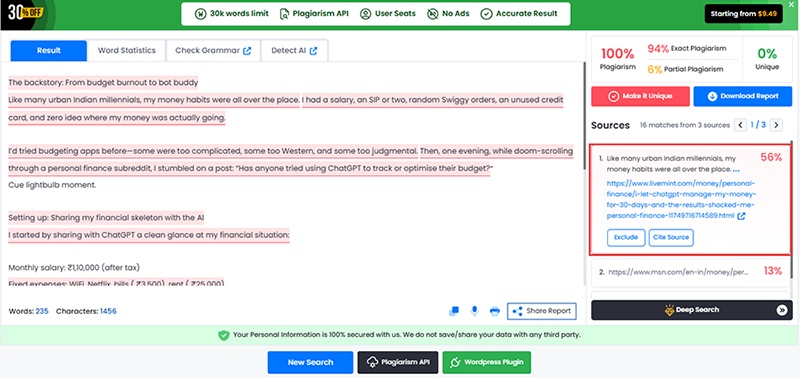800x378 pixels.
Task: Start a New Search
Action: click(310, 362)
